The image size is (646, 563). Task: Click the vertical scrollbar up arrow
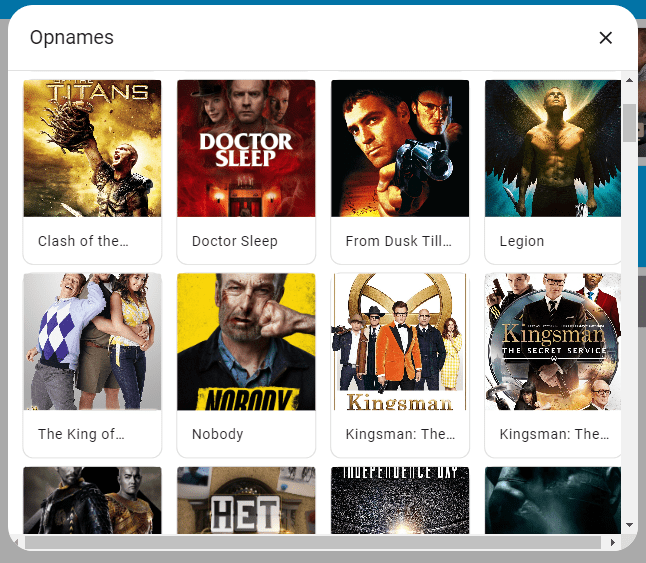point(629,80)
